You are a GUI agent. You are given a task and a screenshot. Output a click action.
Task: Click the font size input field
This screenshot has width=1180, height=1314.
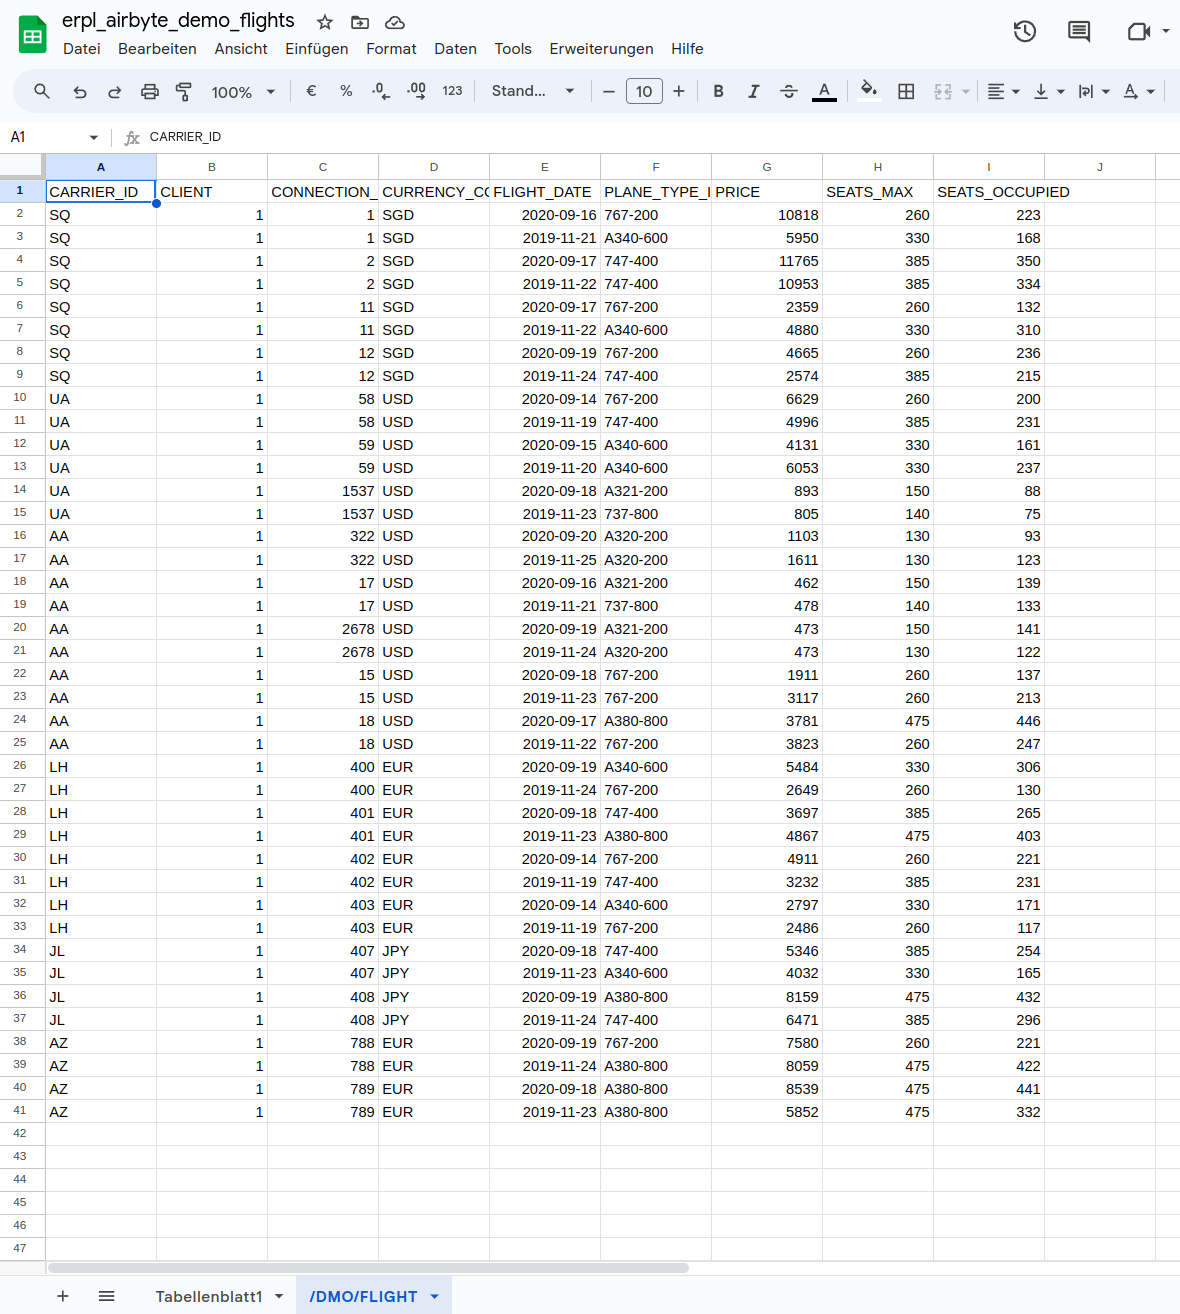[x=644, y=91]
